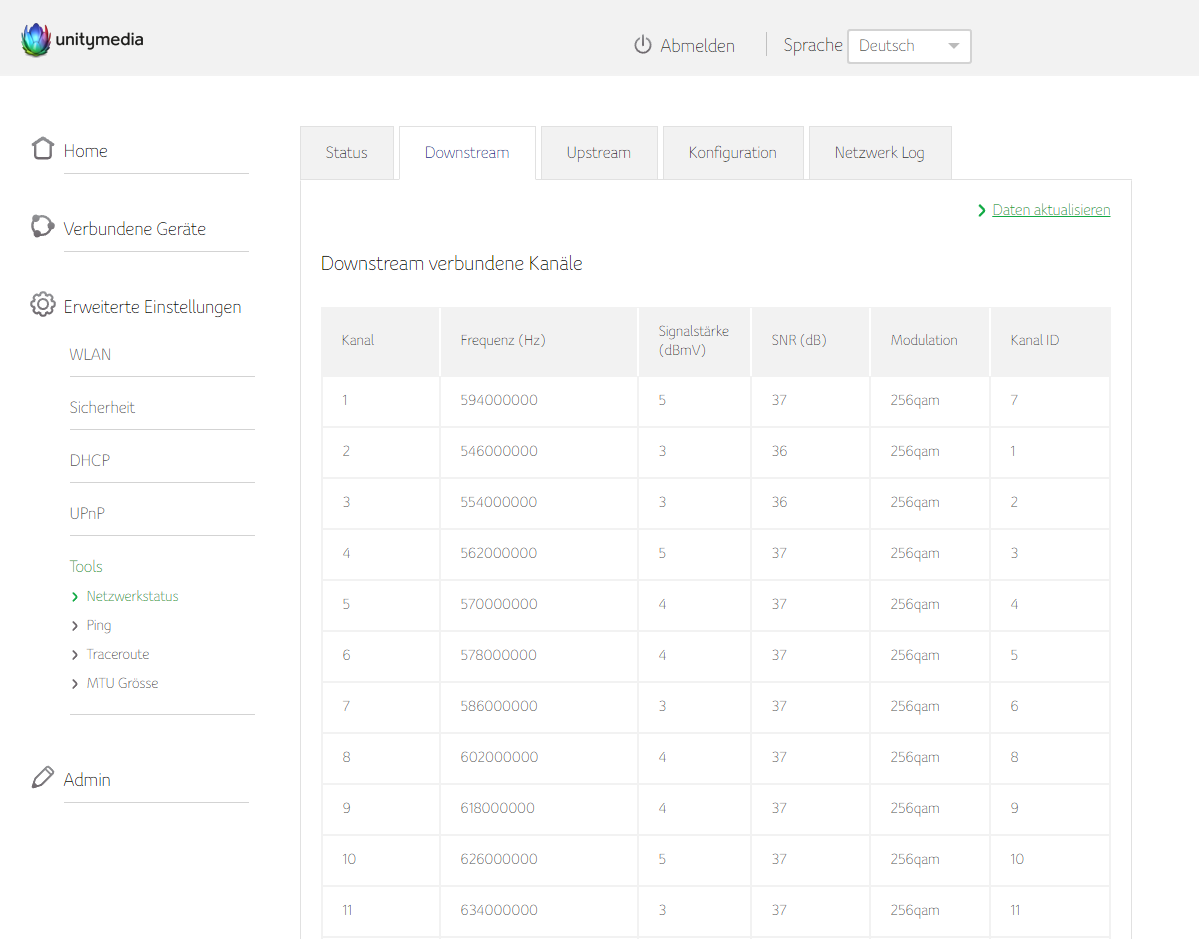Click the Abmelden logout link
This screenshot has width=1199, height=939.
pyautogui.click(x=697, y=46)
